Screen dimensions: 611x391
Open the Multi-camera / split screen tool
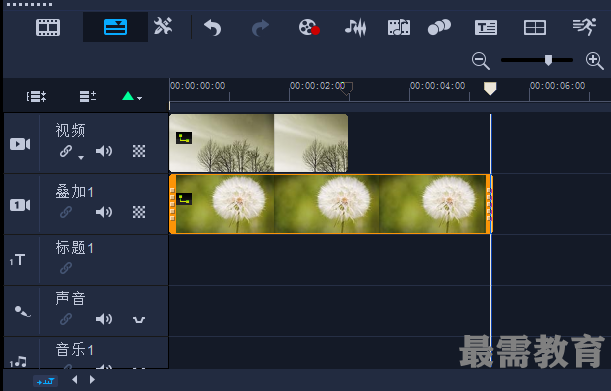click(x=535, y=28)
